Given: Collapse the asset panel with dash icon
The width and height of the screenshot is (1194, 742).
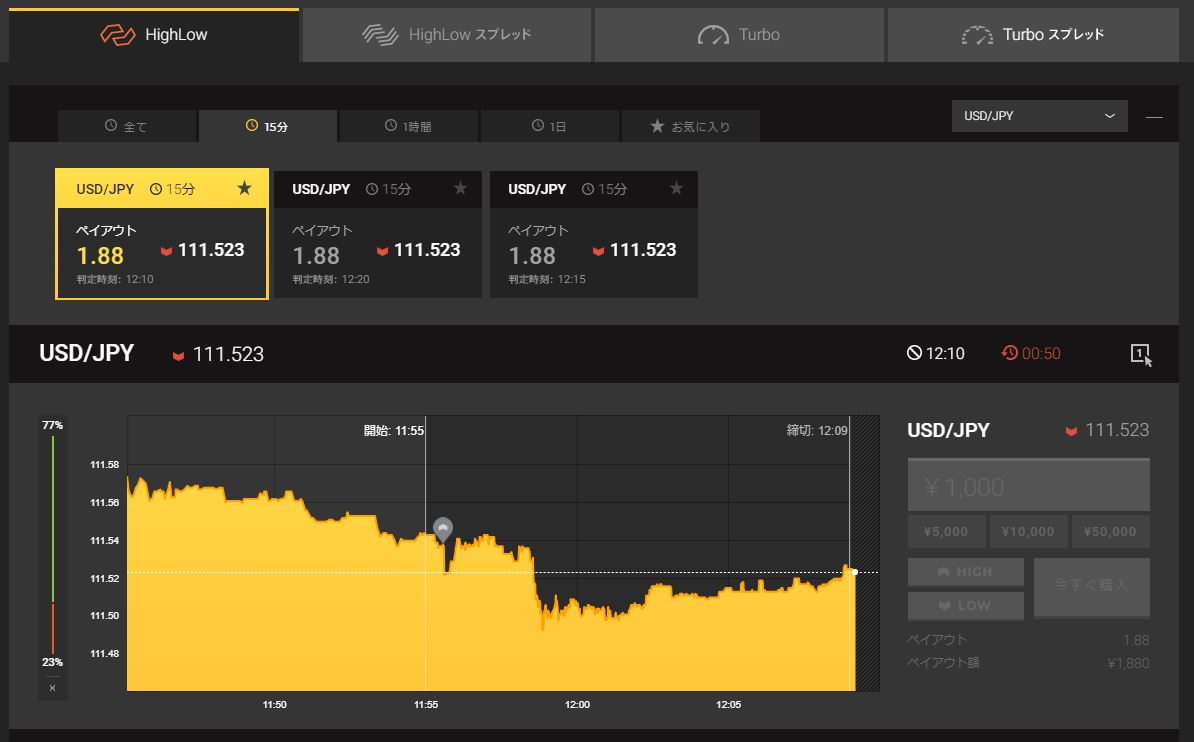Looking at the screenshot, I should point(1154,117).
